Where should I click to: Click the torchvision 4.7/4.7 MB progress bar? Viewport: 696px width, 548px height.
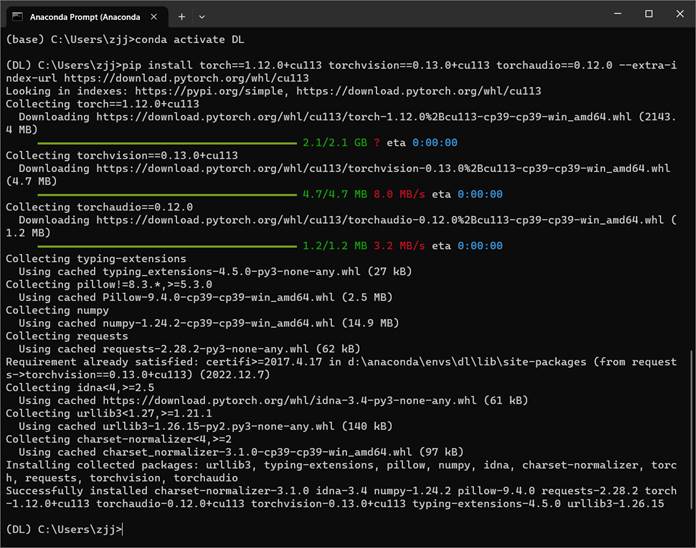pos(167,194)
